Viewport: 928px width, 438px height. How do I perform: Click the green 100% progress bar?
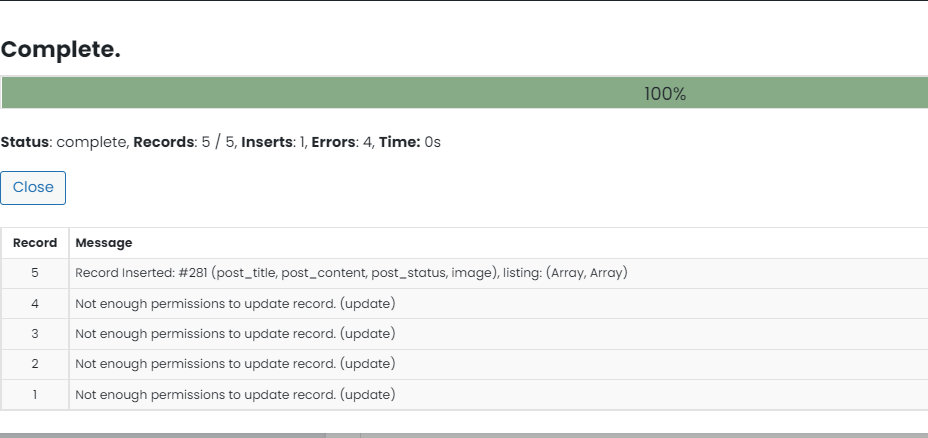(x=465, y=93)
